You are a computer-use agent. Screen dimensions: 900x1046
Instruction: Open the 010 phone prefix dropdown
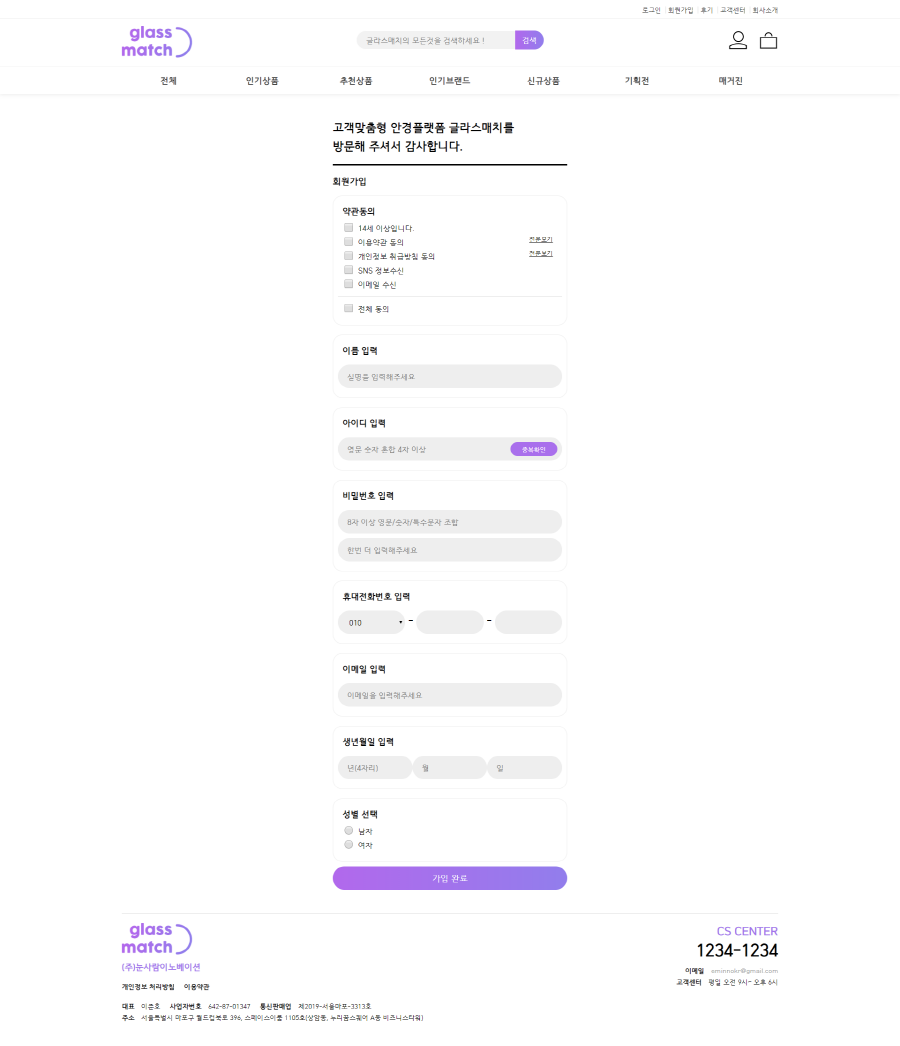371,622
